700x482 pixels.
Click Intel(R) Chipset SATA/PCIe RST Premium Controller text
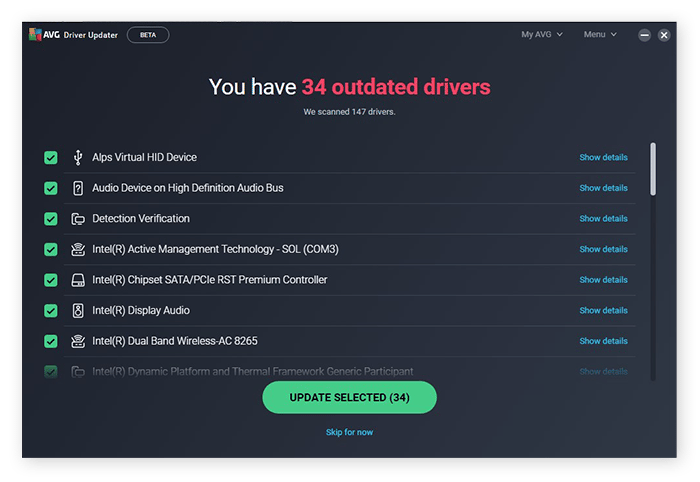coord(210,280)
